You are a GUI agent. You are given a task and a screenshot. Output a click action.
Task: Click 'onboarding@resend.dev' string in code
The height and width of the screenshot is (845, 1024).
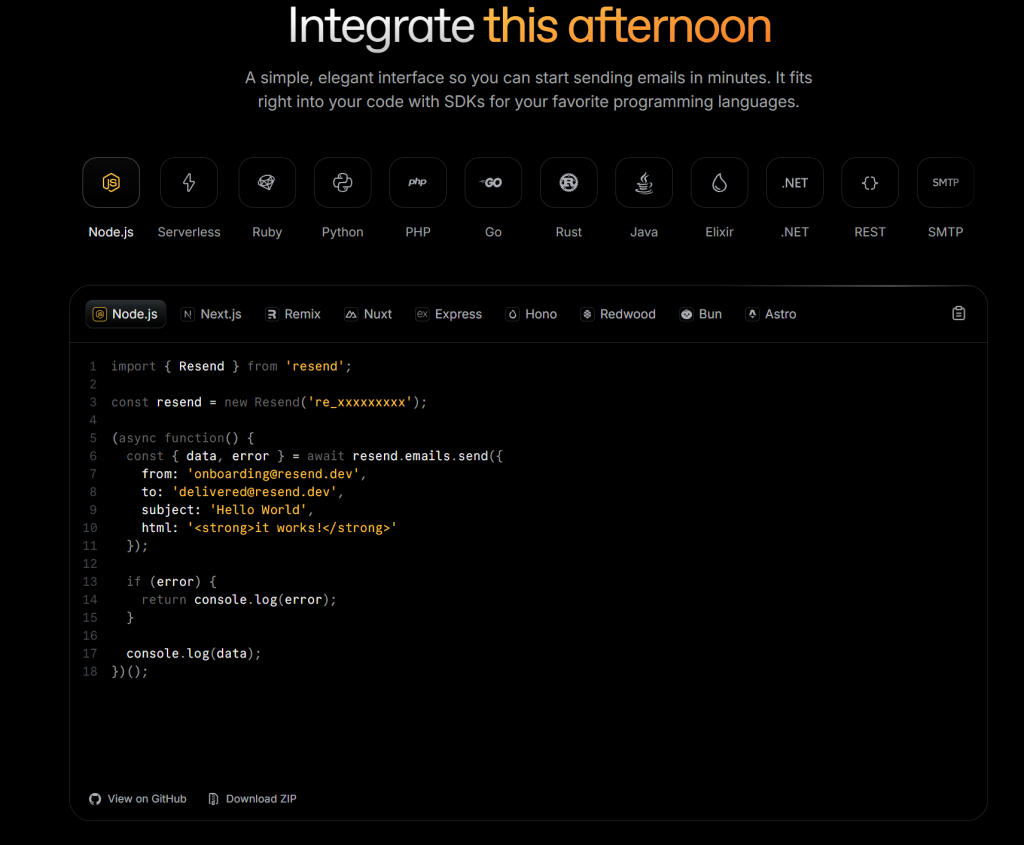[273, 474]
